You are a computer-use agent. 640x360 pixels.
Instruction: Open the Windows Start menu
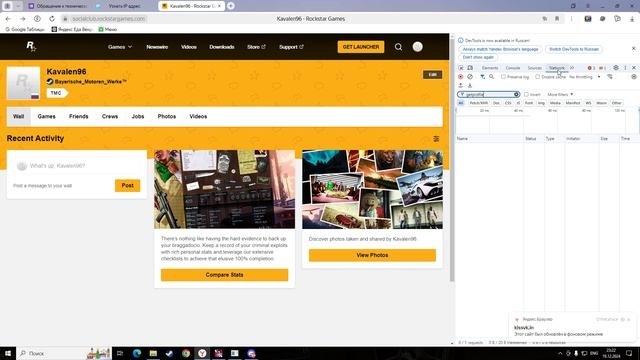click(x=8, y=353)
